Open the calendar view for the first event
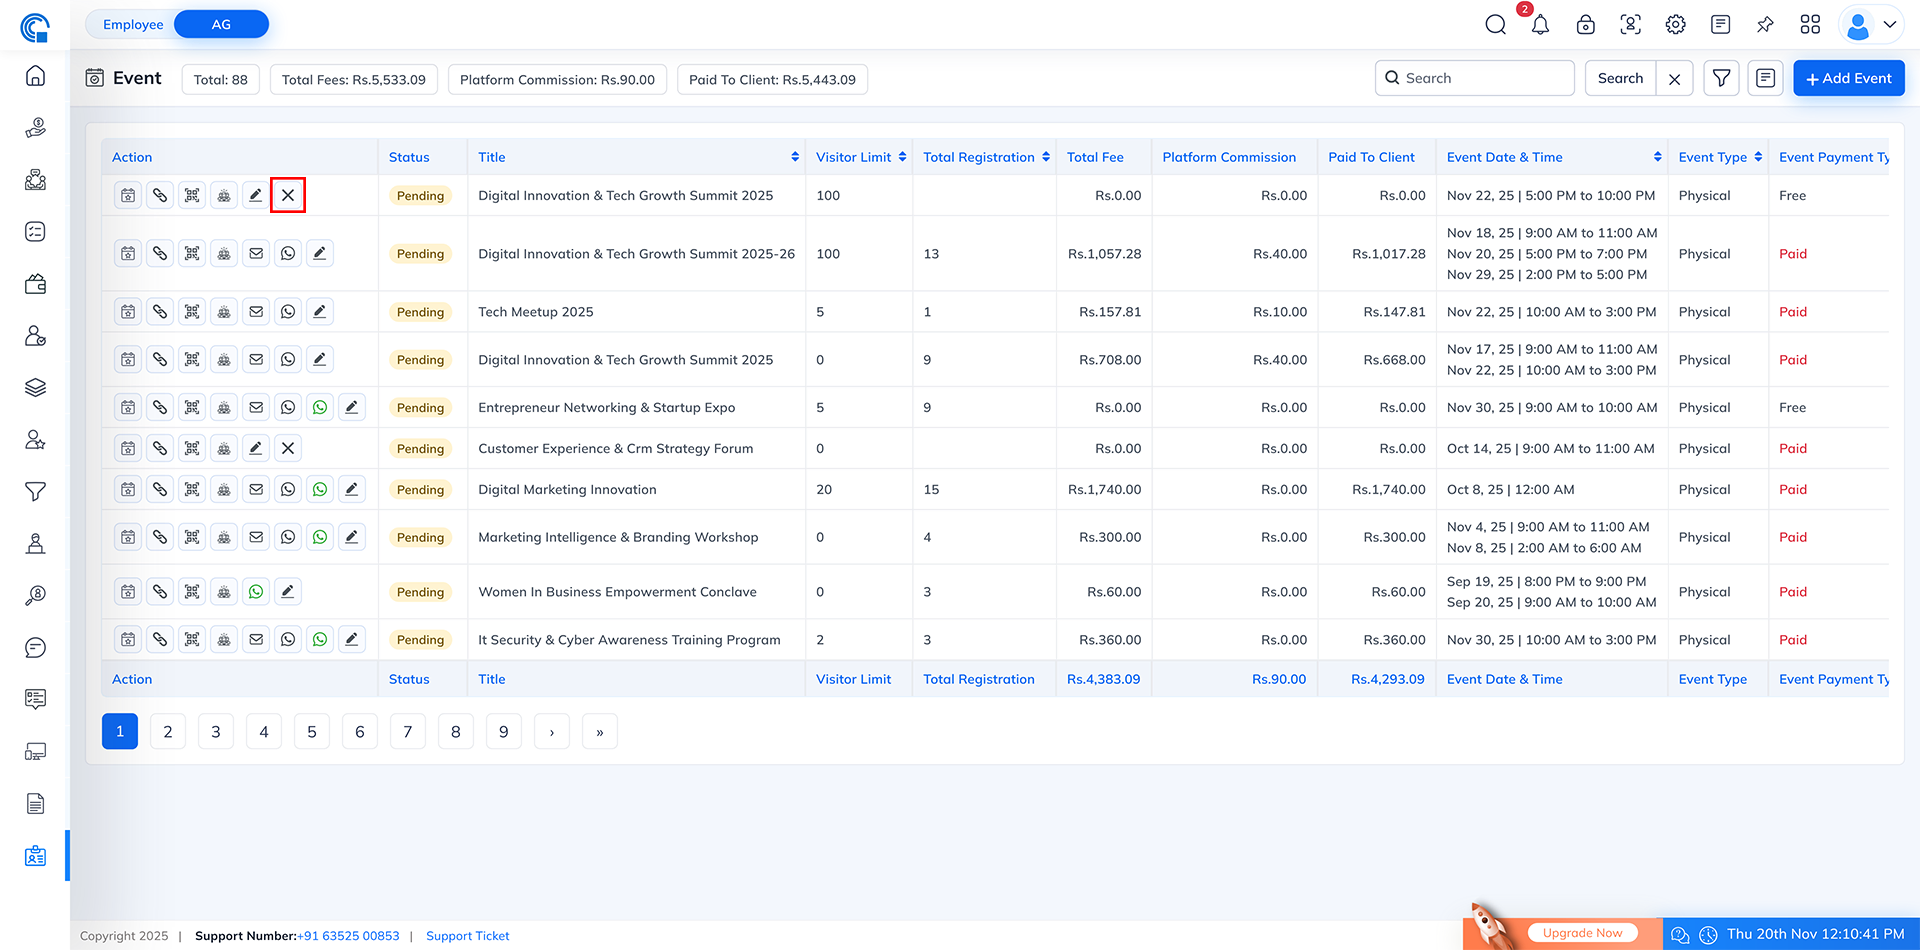This screenshot has width=1920, height=950. point(127,195)
